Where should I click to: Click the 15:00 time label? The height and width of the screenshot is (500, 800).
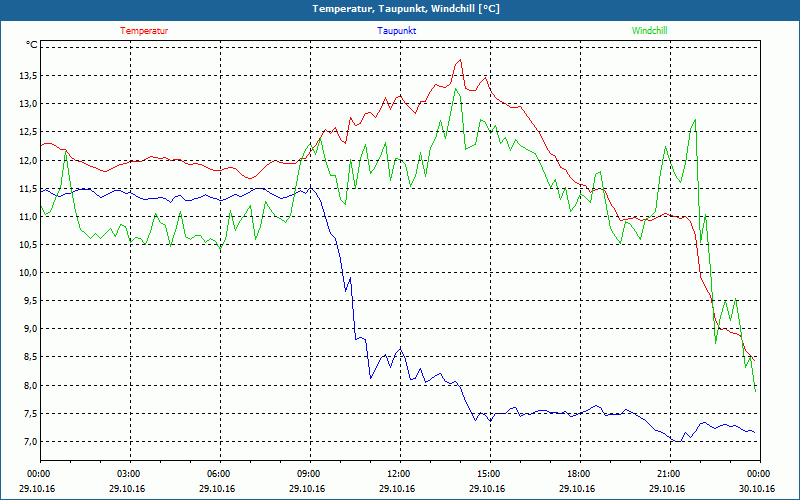(490, 474)
